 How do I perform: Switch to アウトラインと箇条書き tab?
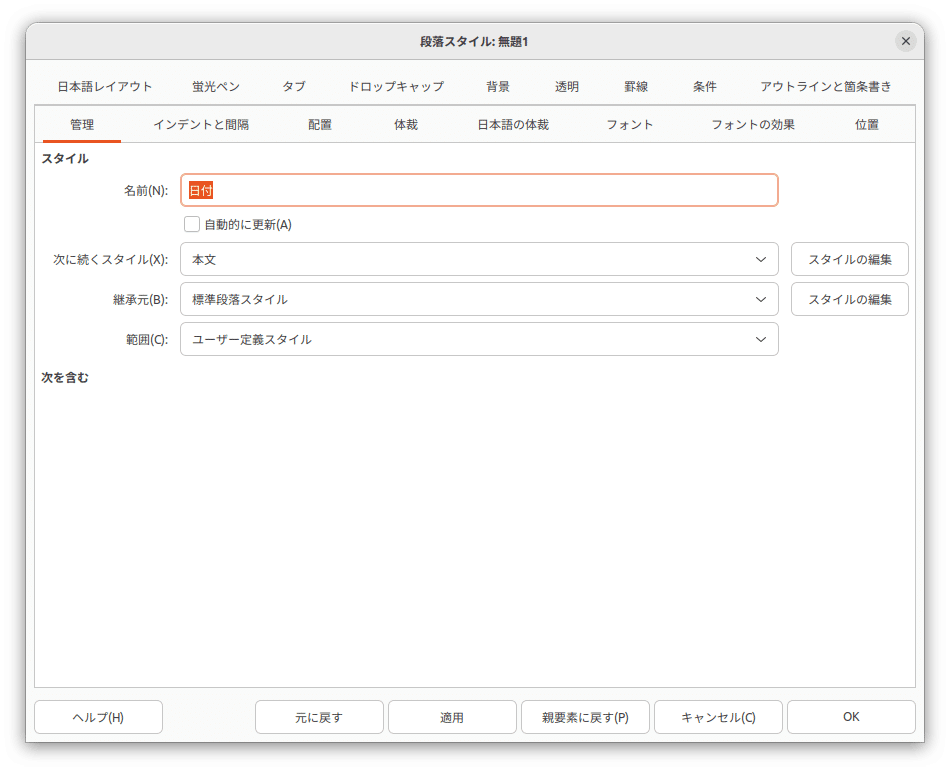pyautogui.click(x=826, y=87)
